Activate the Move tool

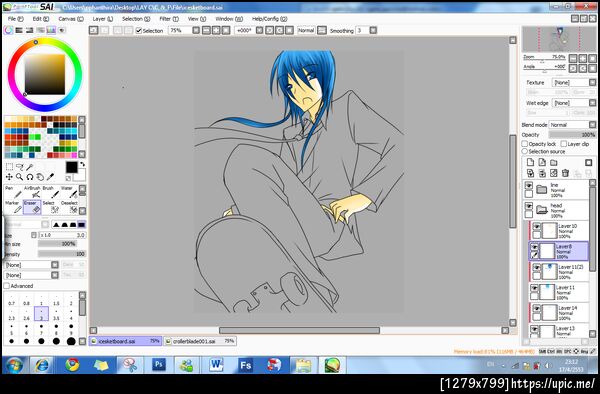pos(9,177)
